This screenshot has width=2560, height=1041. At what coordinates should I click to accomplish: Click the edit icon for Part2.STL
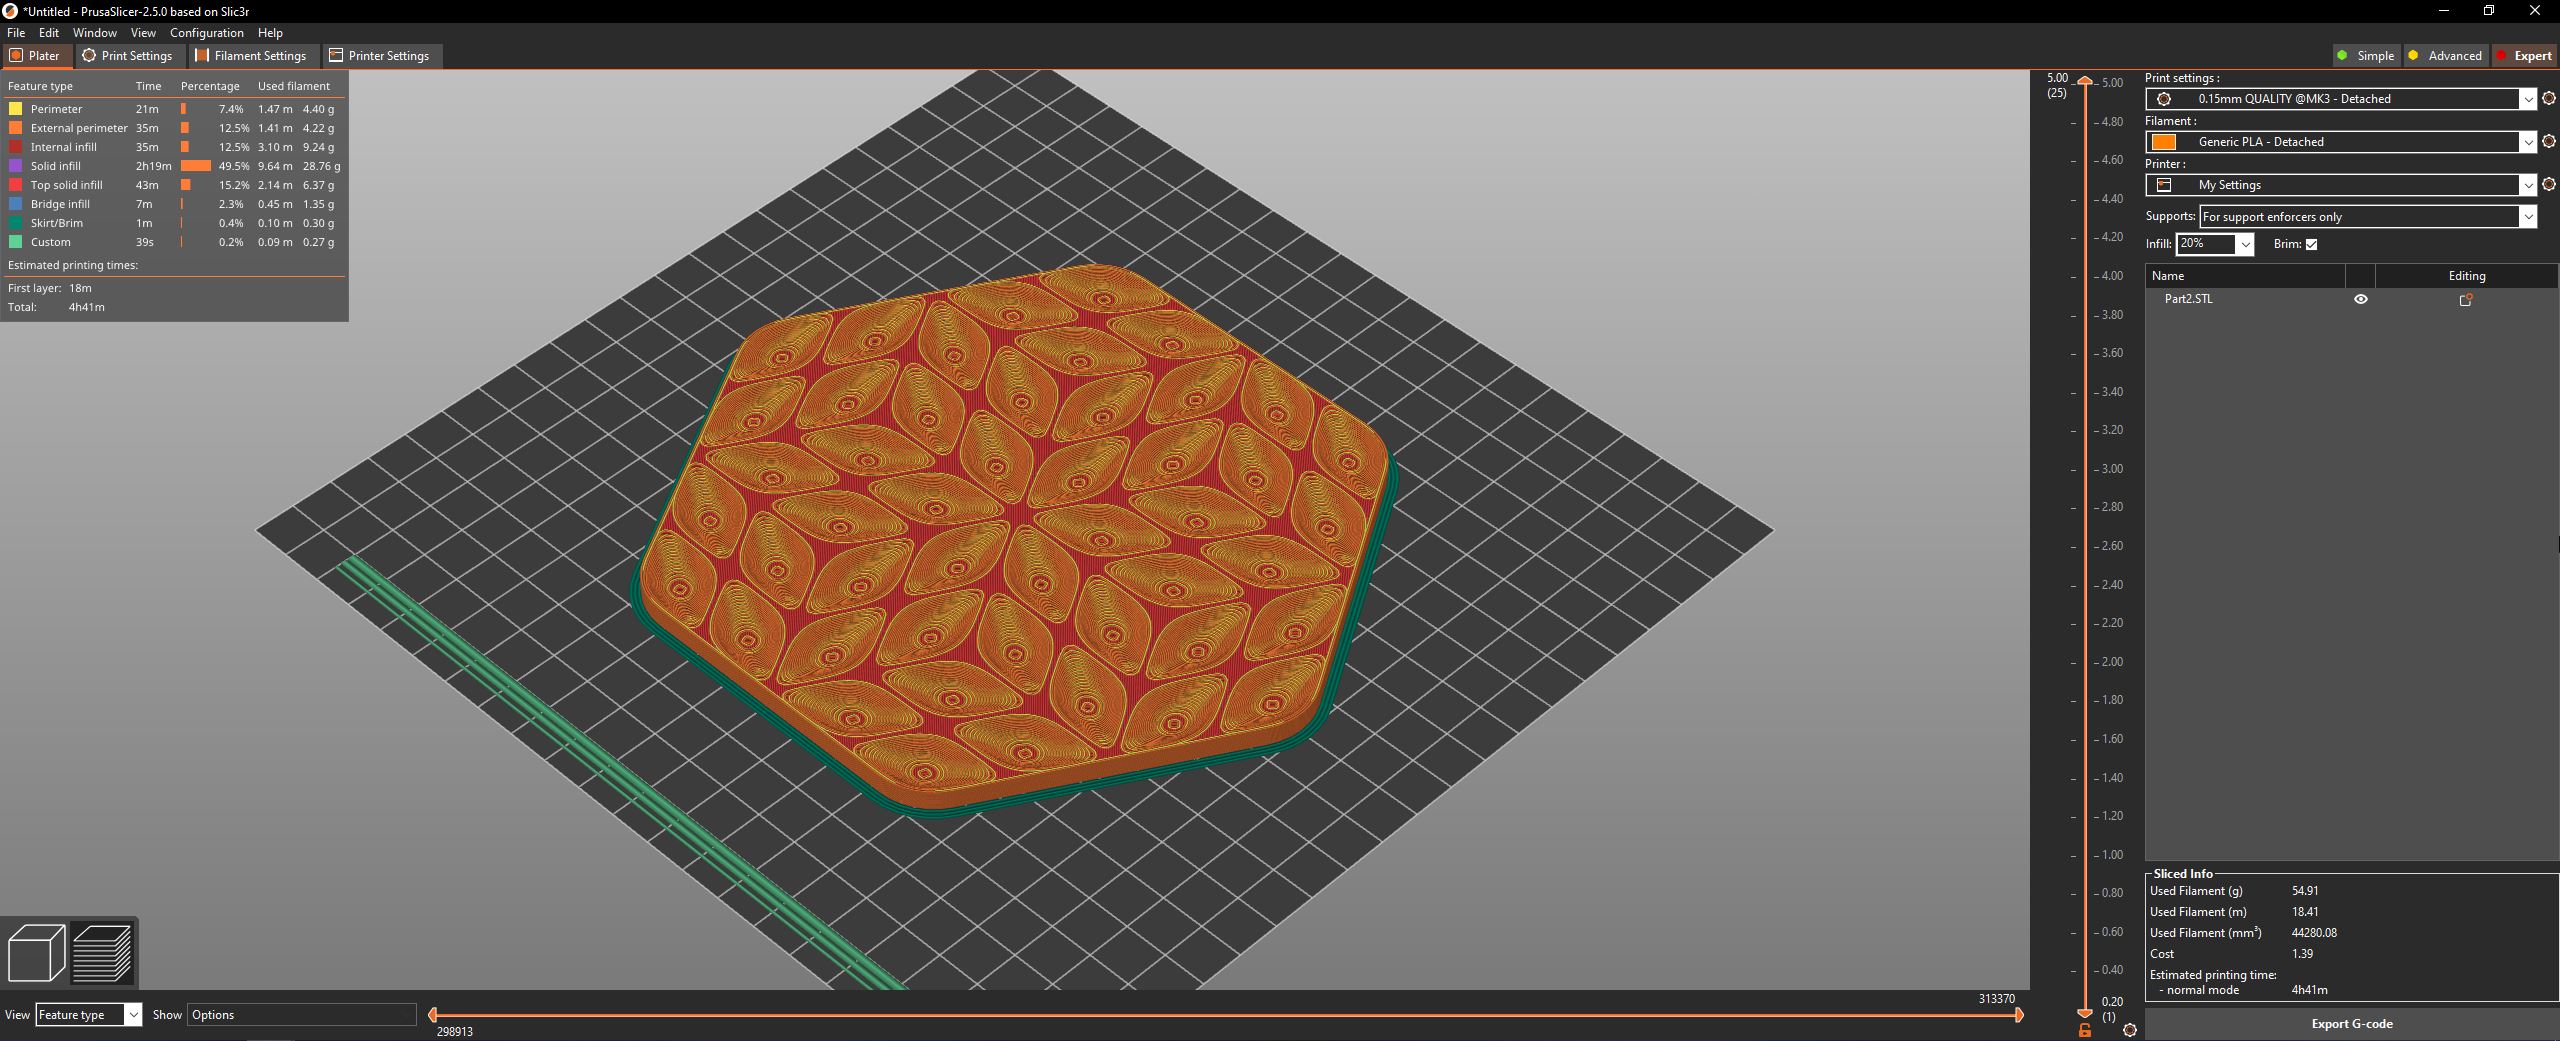click(x=2466, y=299)
